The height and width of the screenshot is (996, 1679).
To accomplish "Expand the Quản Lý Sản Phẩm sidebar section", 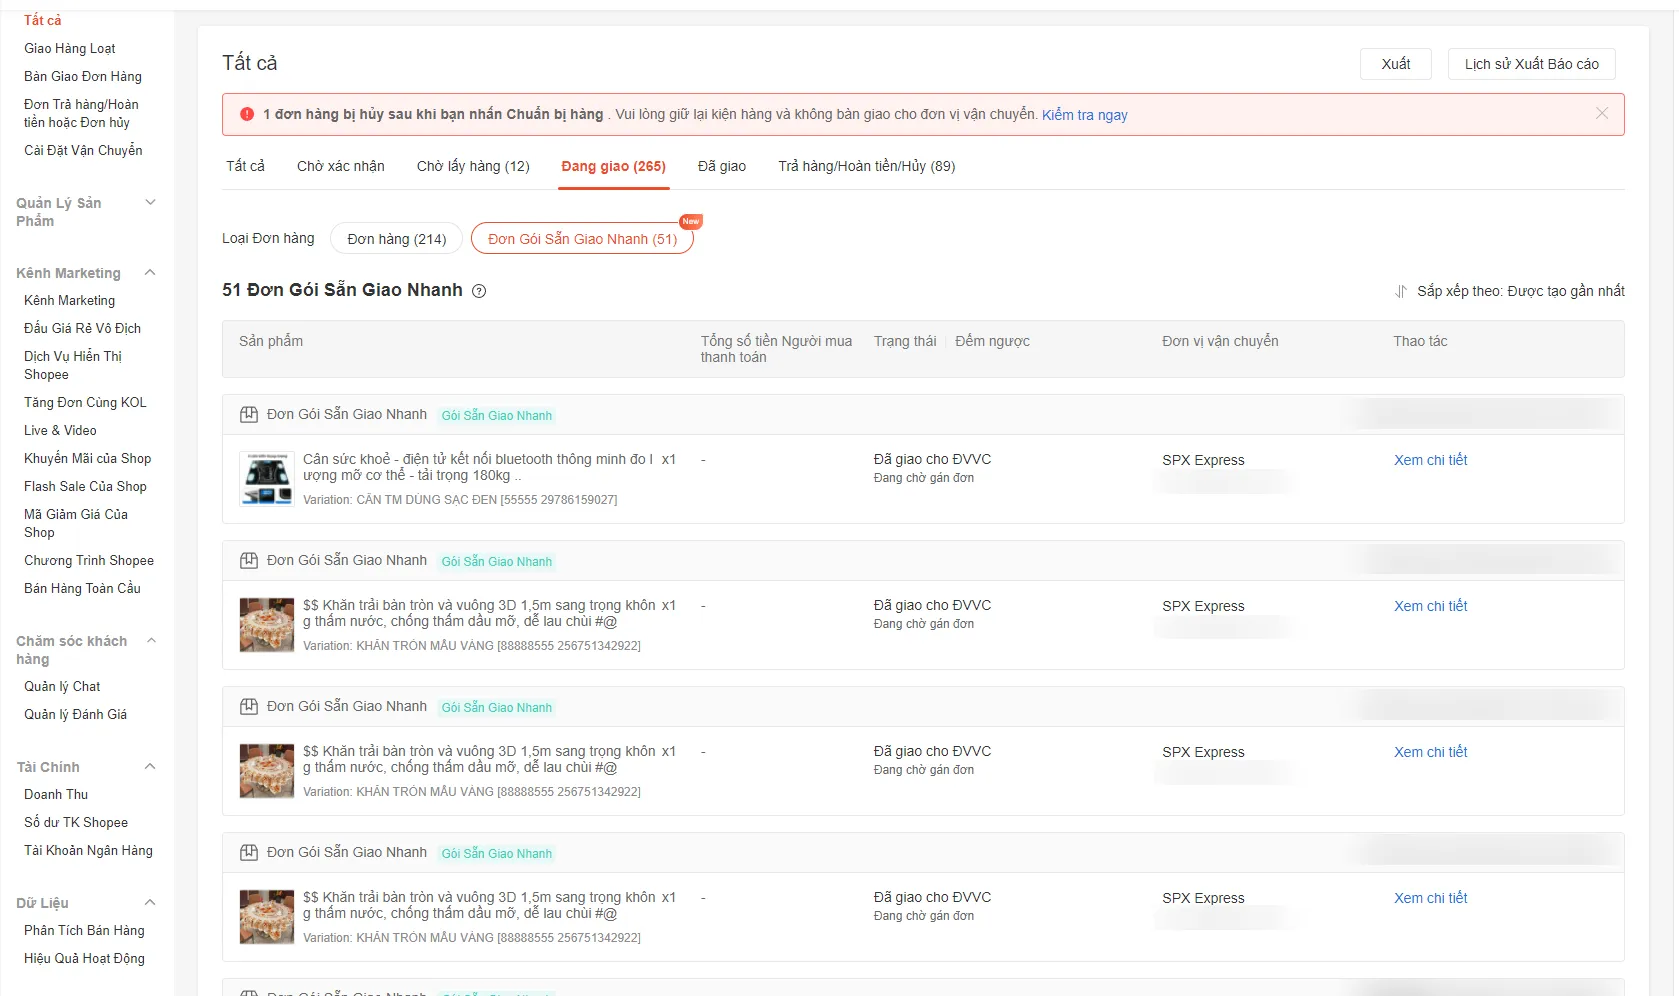I will click(150, 203).
